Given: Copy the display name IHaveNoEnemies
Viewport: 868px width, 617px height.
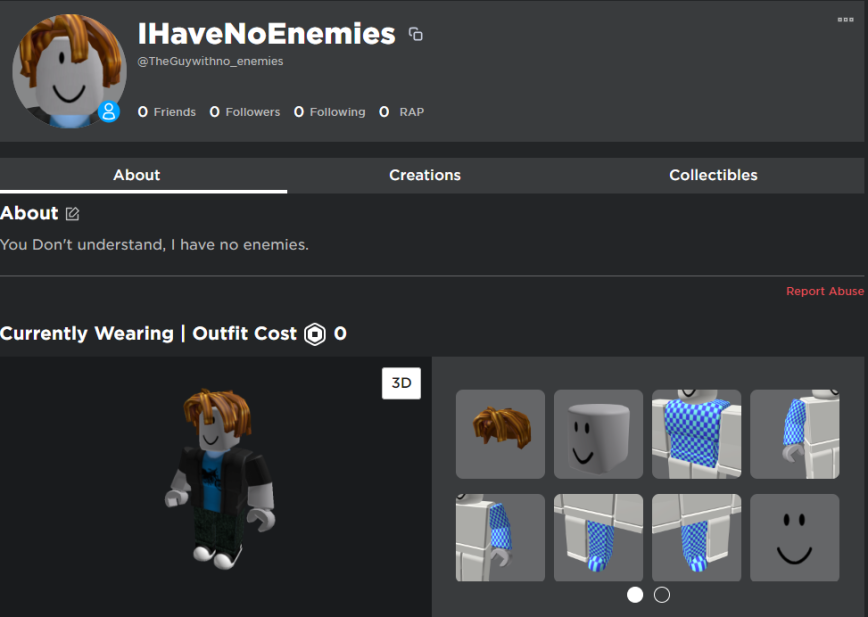Looking at the screenshot, I should tap(416, 34).
